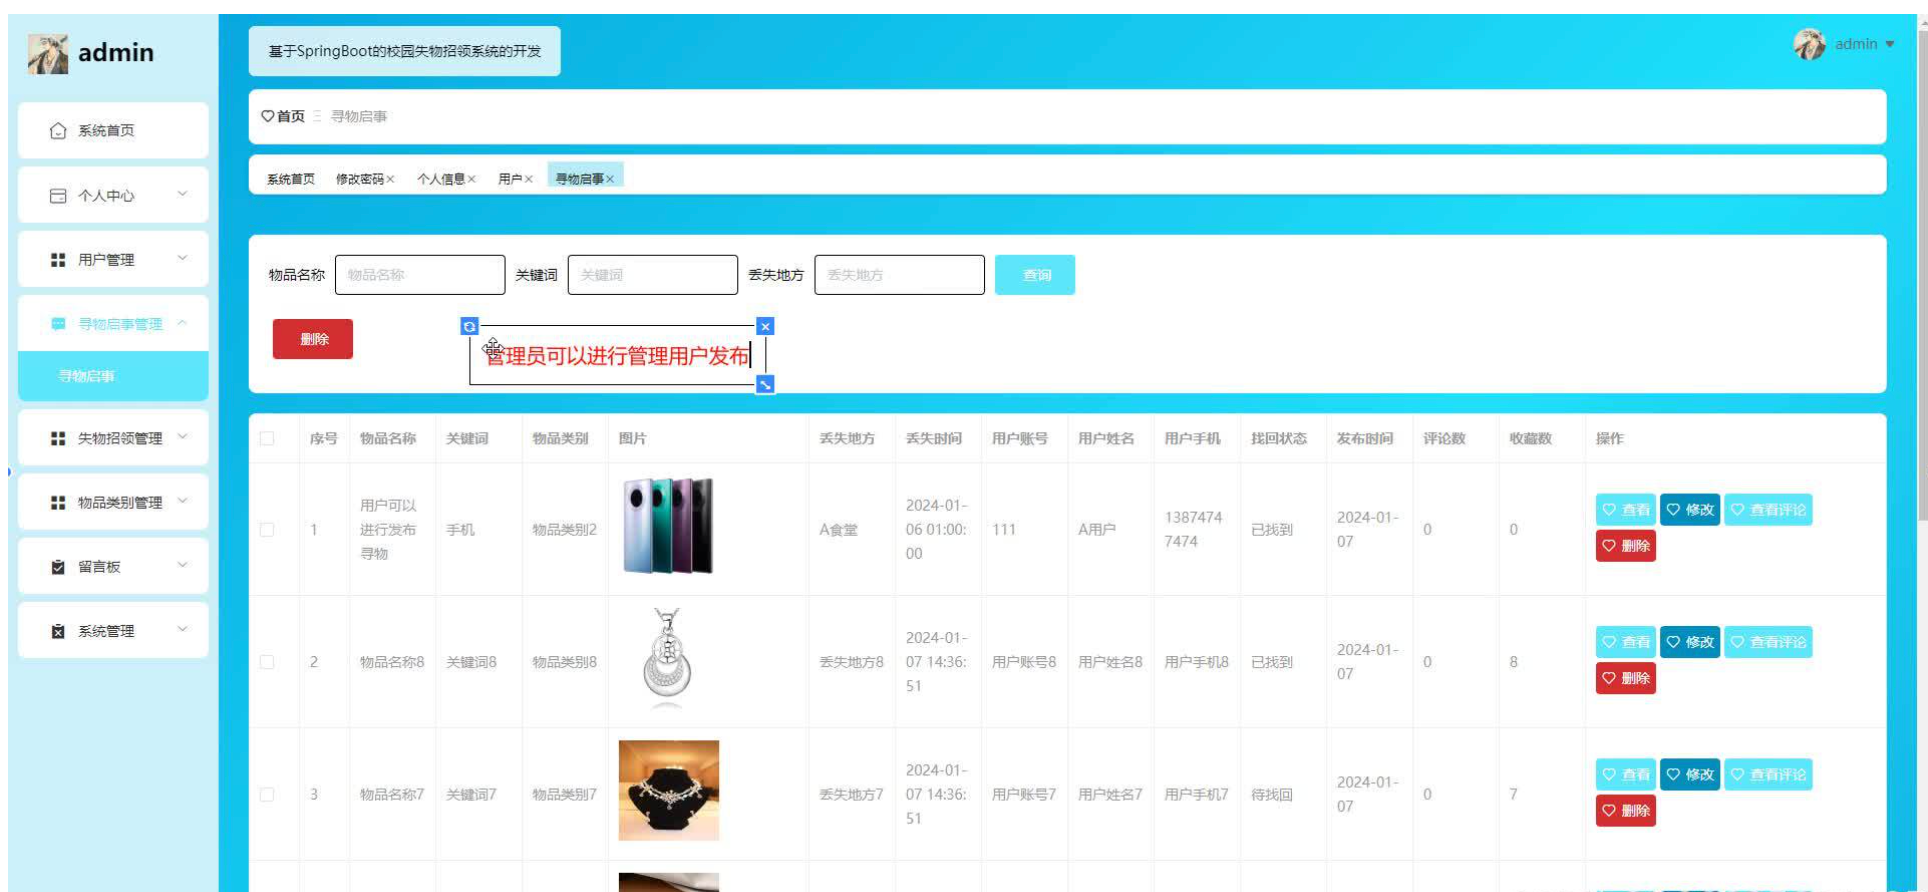Collapse the 寻物启事管理 menu chevron
Image resolution: width=1928 pixels, height=892 pixels.
tap(182, 322)
